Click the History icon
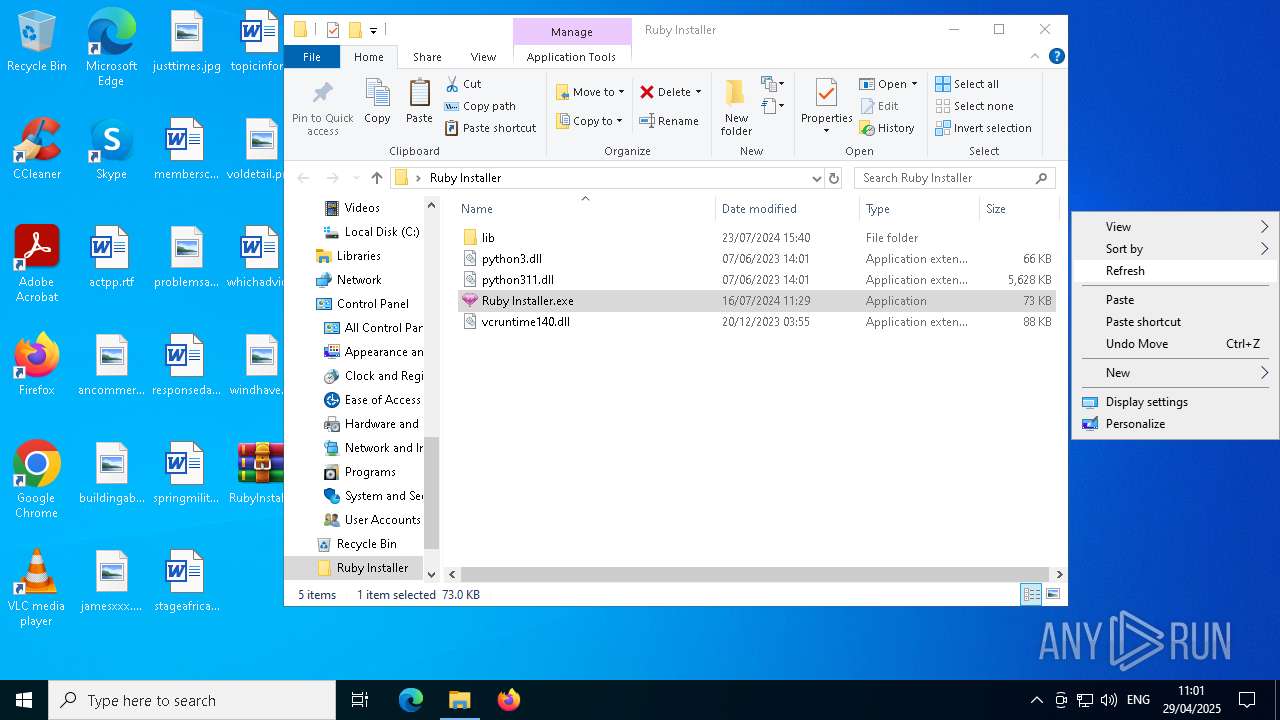1280x720 pixels. pyautogui.click(x=866, y=128)
